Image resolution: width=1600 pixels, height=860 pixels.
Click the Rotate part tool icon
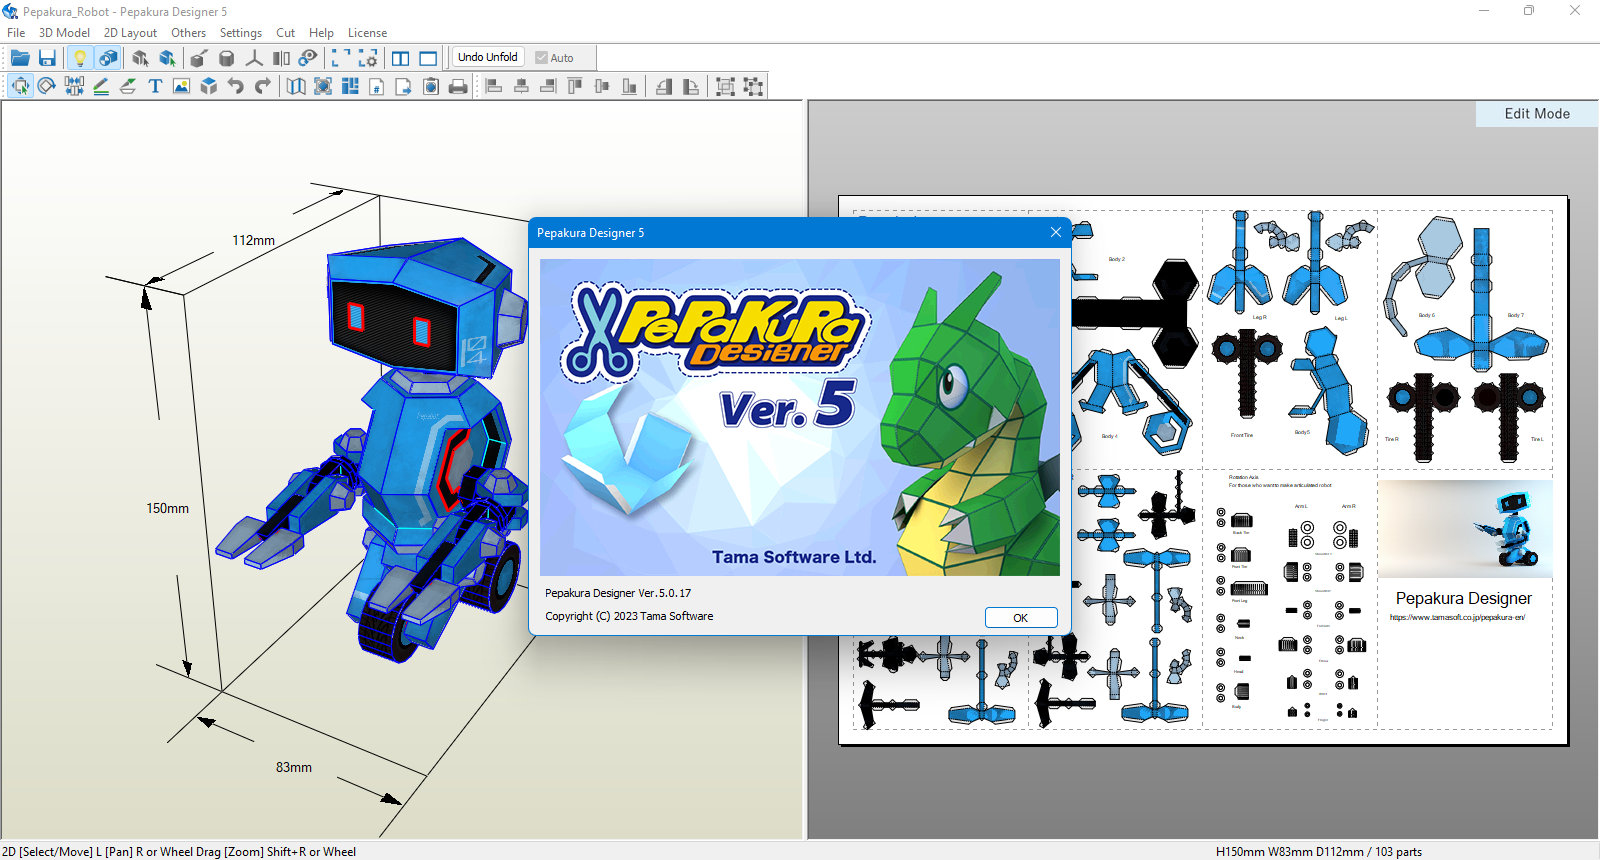[47, 86]
